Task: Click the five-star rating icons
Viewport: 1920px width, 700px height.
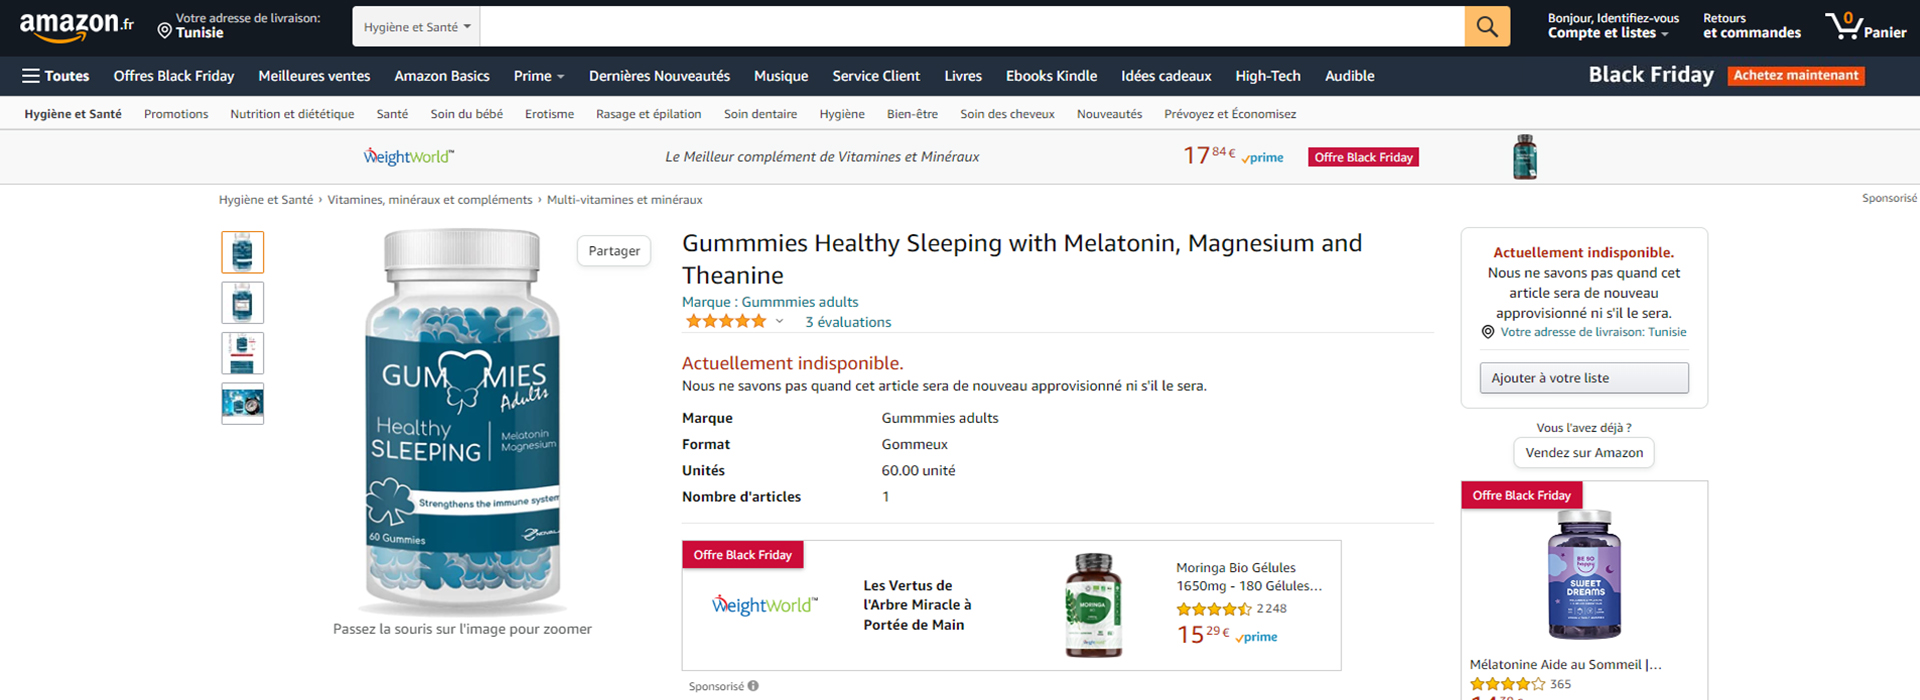Action: [x=726, y=322]
